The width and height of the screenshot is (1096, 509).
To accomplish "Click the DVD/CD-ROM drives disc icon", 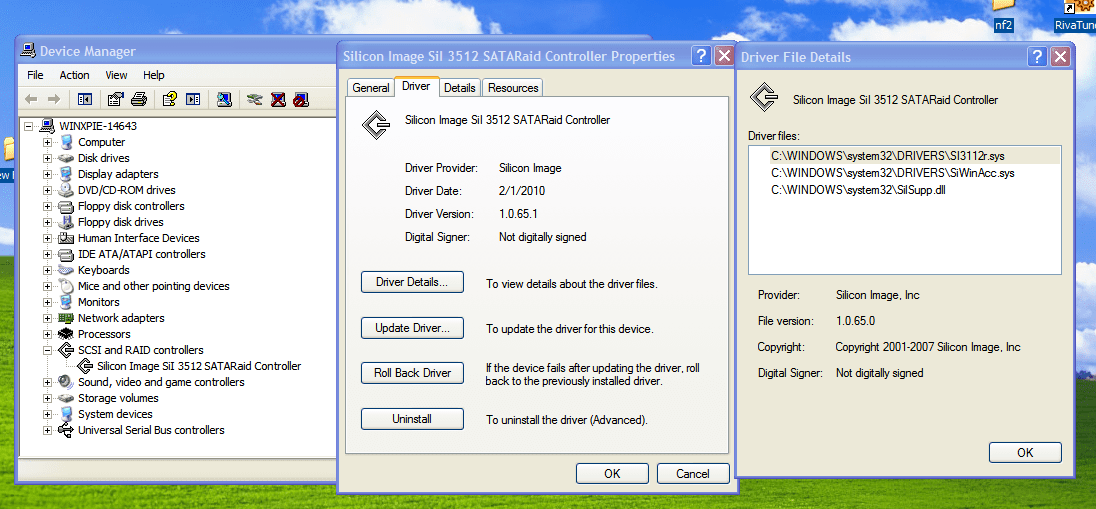I will click(66, 190).
